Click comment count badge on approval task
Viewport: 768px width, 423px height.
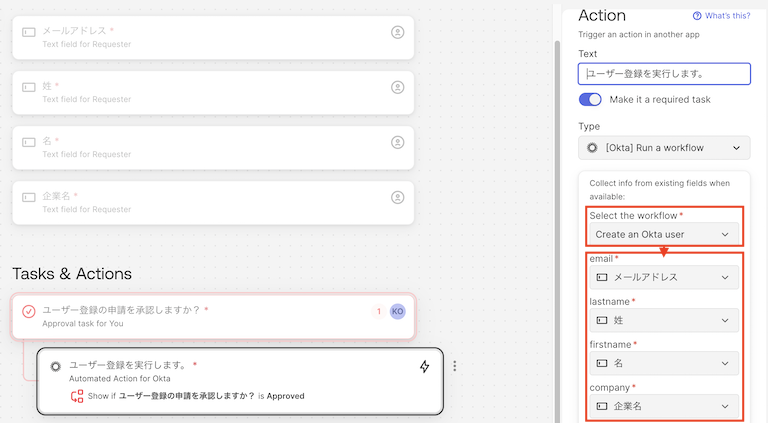378,312
